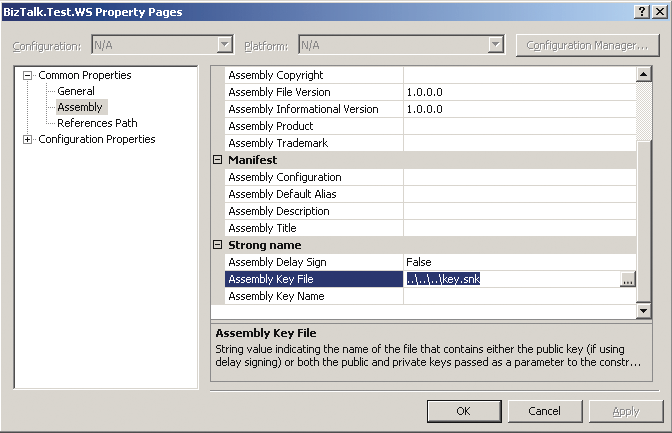Select Assembly Title property
The height and width of the screenshot is (433, 672).
pos(314,228)
